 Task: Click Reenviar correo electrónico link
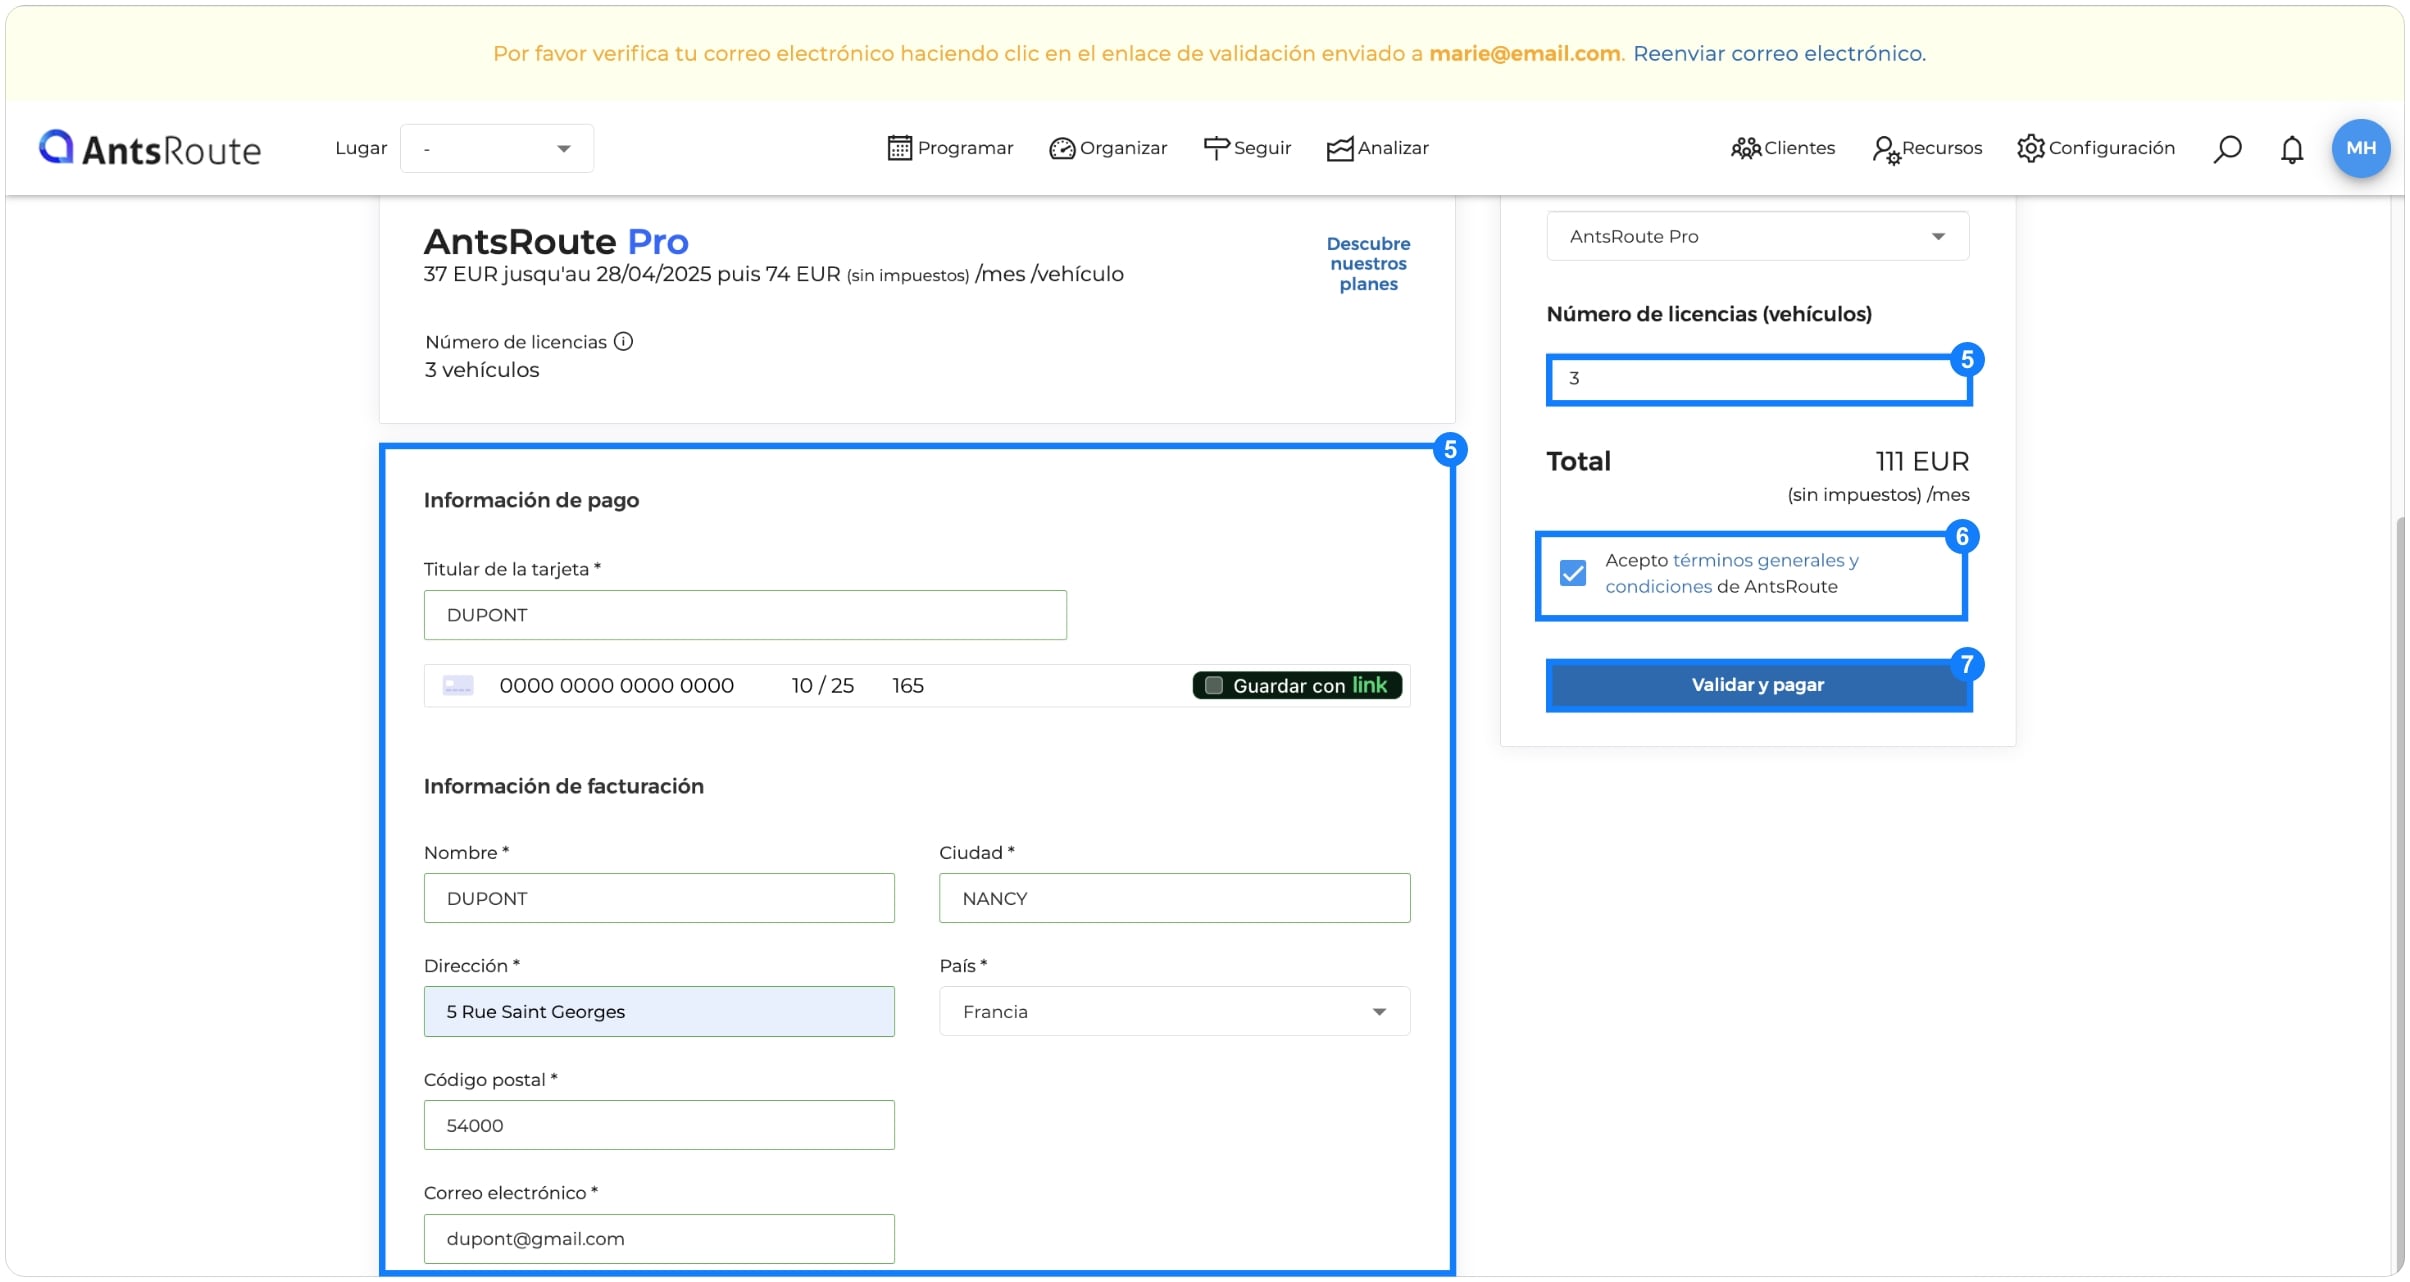pos(1779,53)
